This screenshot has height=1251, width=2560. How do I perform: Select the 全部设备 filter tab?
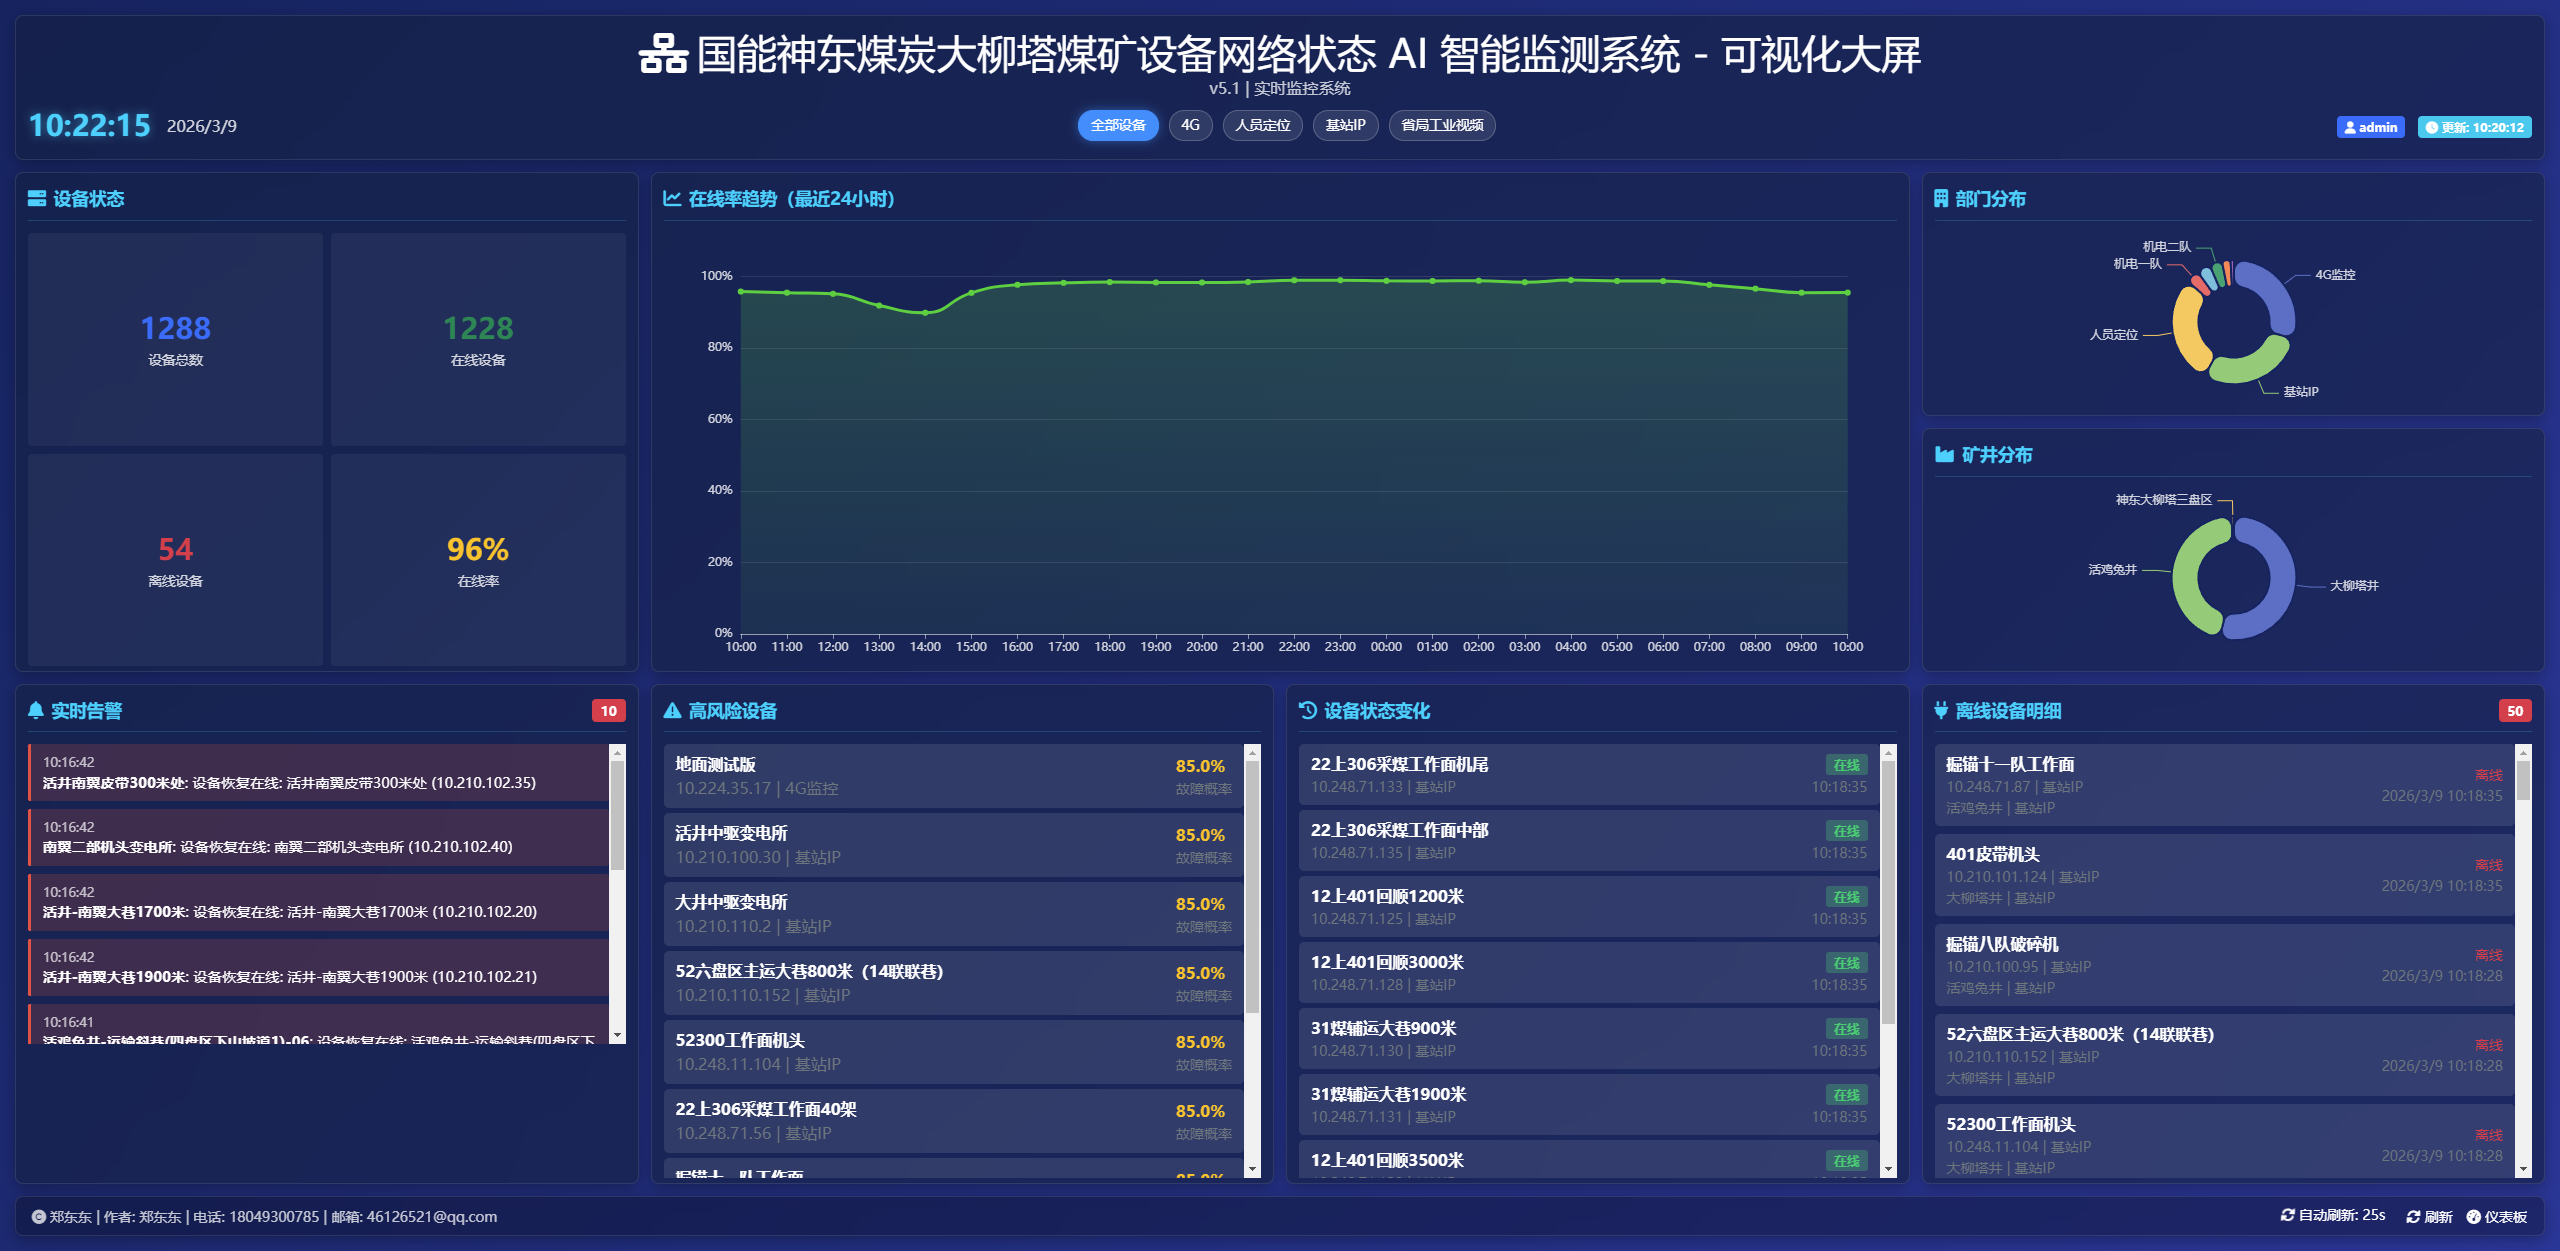pyautogui.click(x=1117, y=125)
